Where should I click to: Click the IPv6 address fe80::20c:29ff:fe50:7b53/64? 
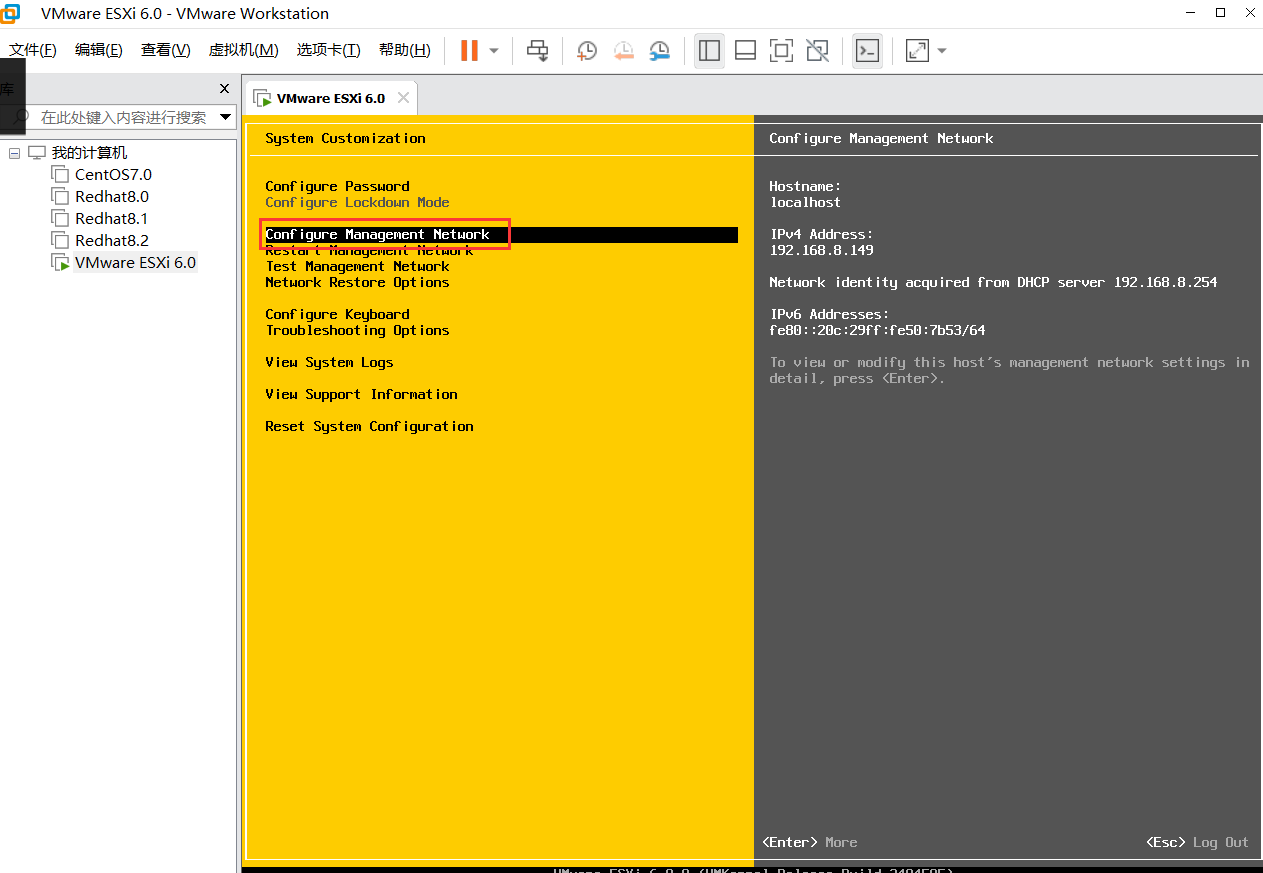(x=877, y=330)
